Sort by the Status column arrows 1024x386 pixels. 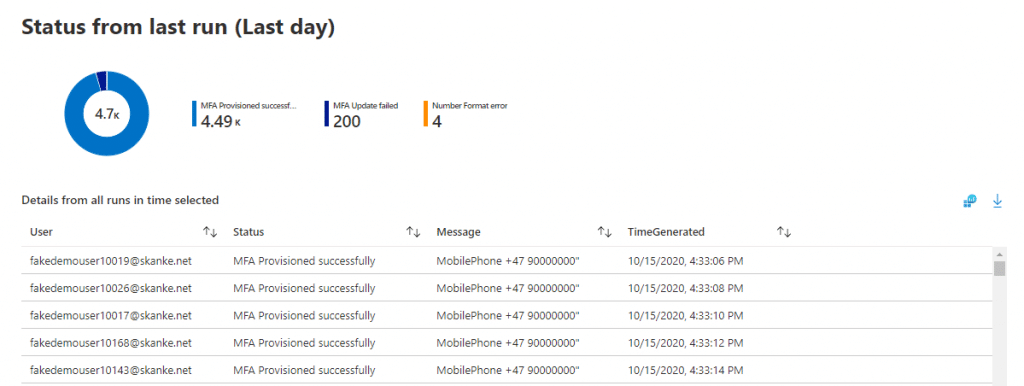click(413, 232)
